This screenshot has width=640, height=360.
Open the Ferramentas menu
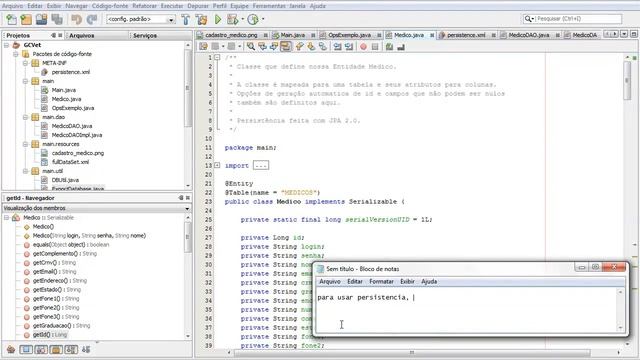click(x=269, y=6)
